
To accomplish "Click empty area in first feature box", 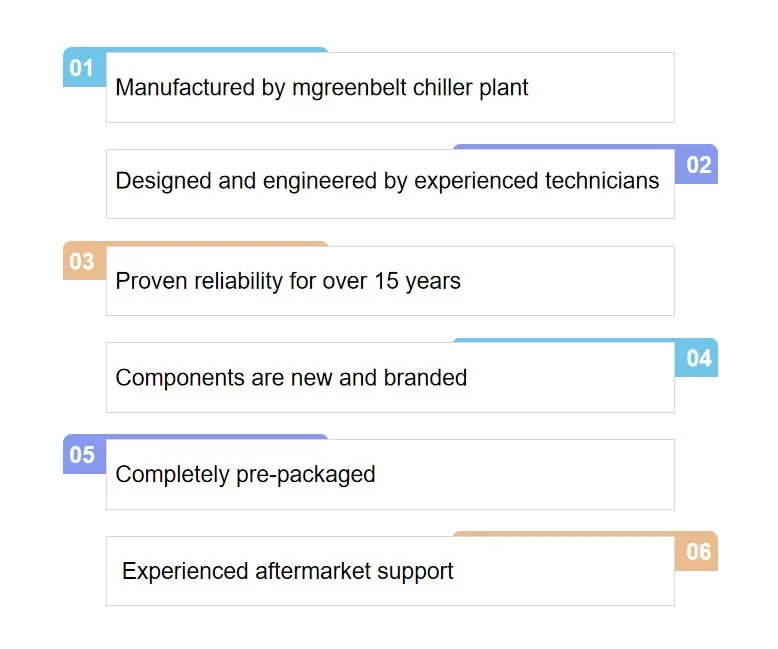I will pos(600,88).
